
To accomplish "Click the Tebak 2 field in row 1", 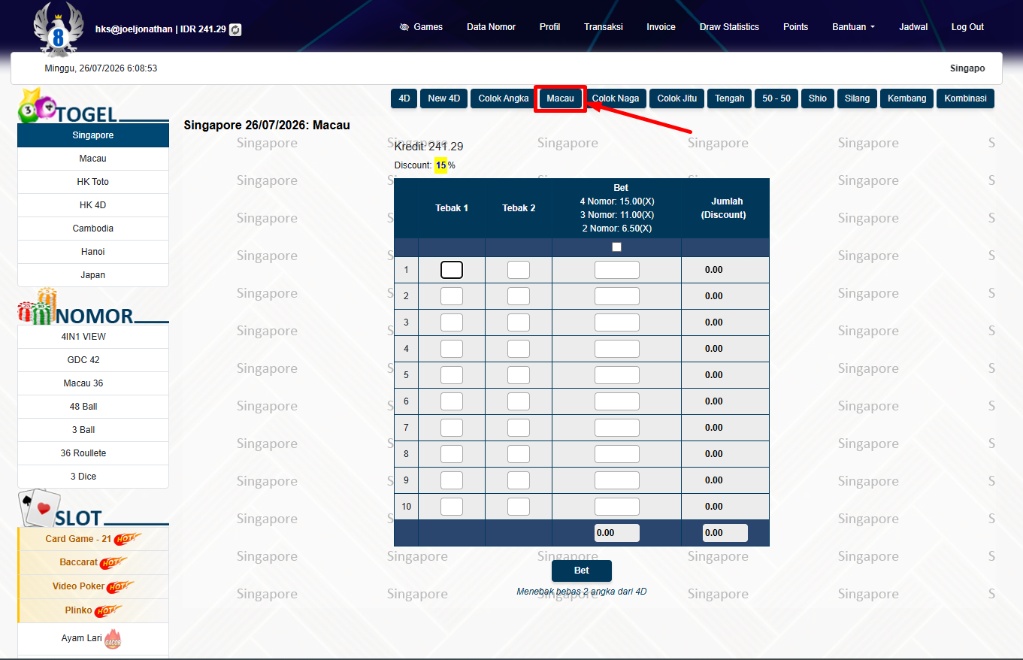I will tap(518, 270).
